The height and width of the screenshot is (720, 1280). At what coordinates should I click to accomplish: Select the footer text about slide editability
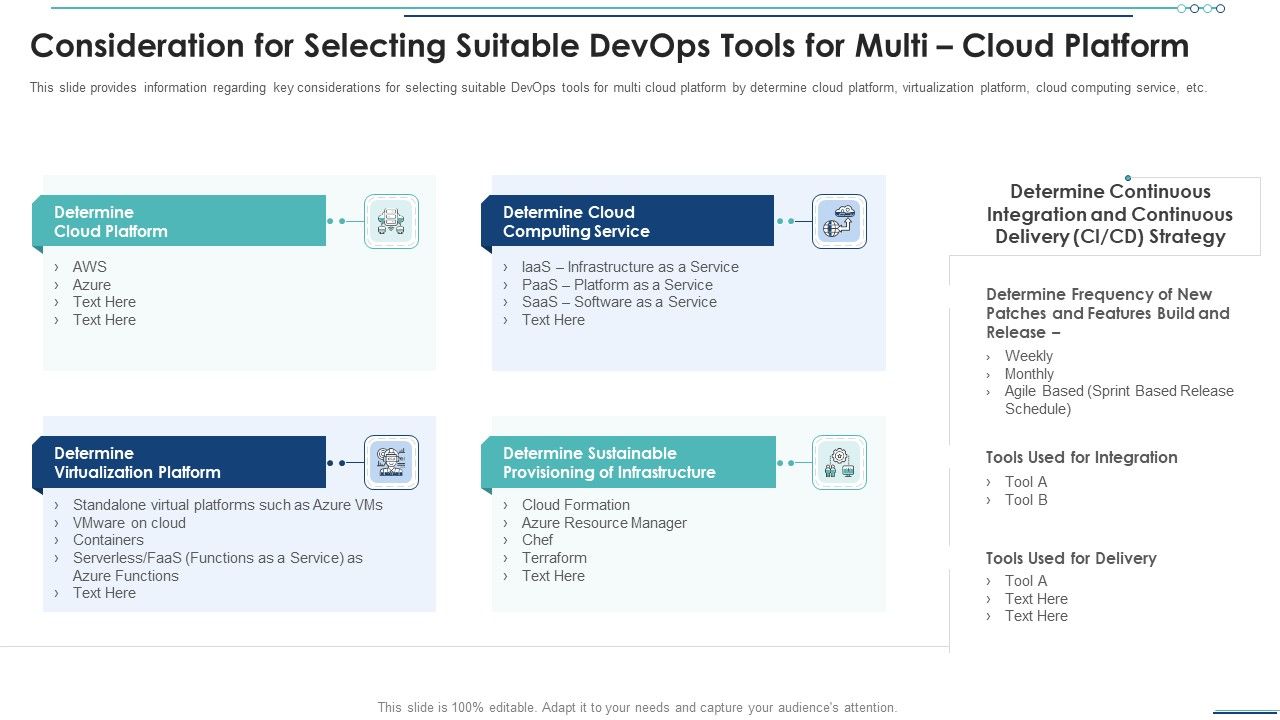pyautogui.click(x=639, y=706)
